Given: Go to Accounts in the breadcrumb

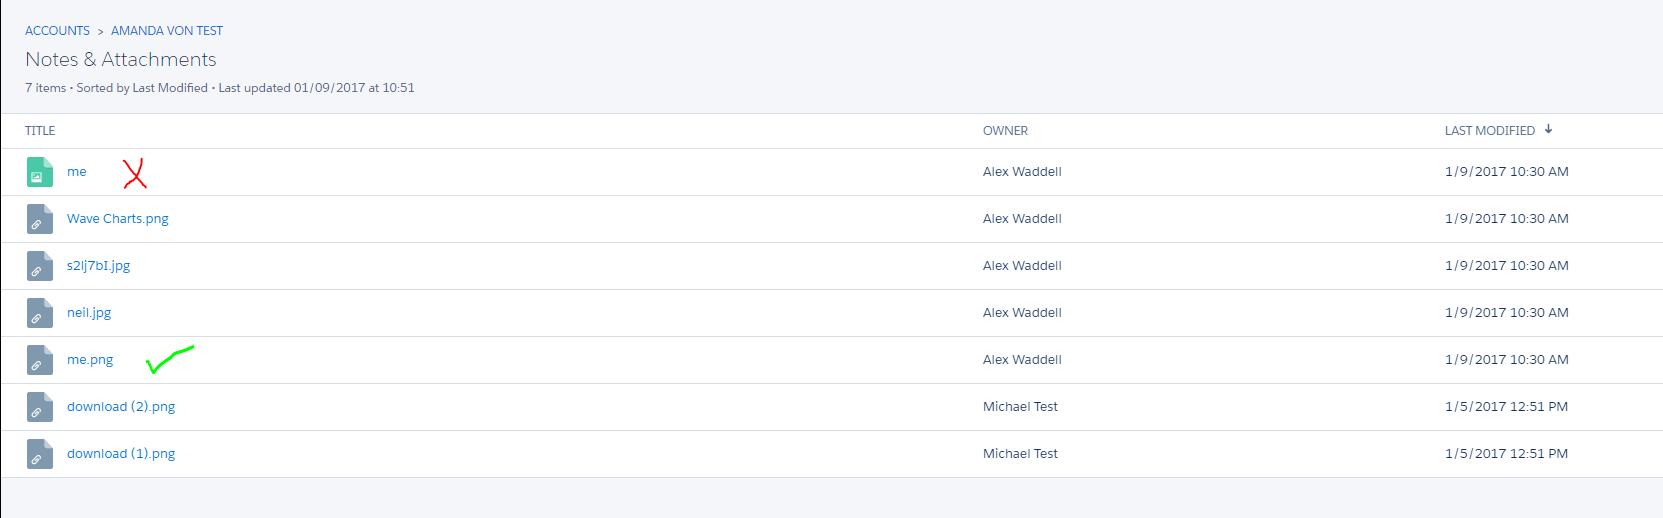Looking at the screenshot, I should tap(57, 31).
